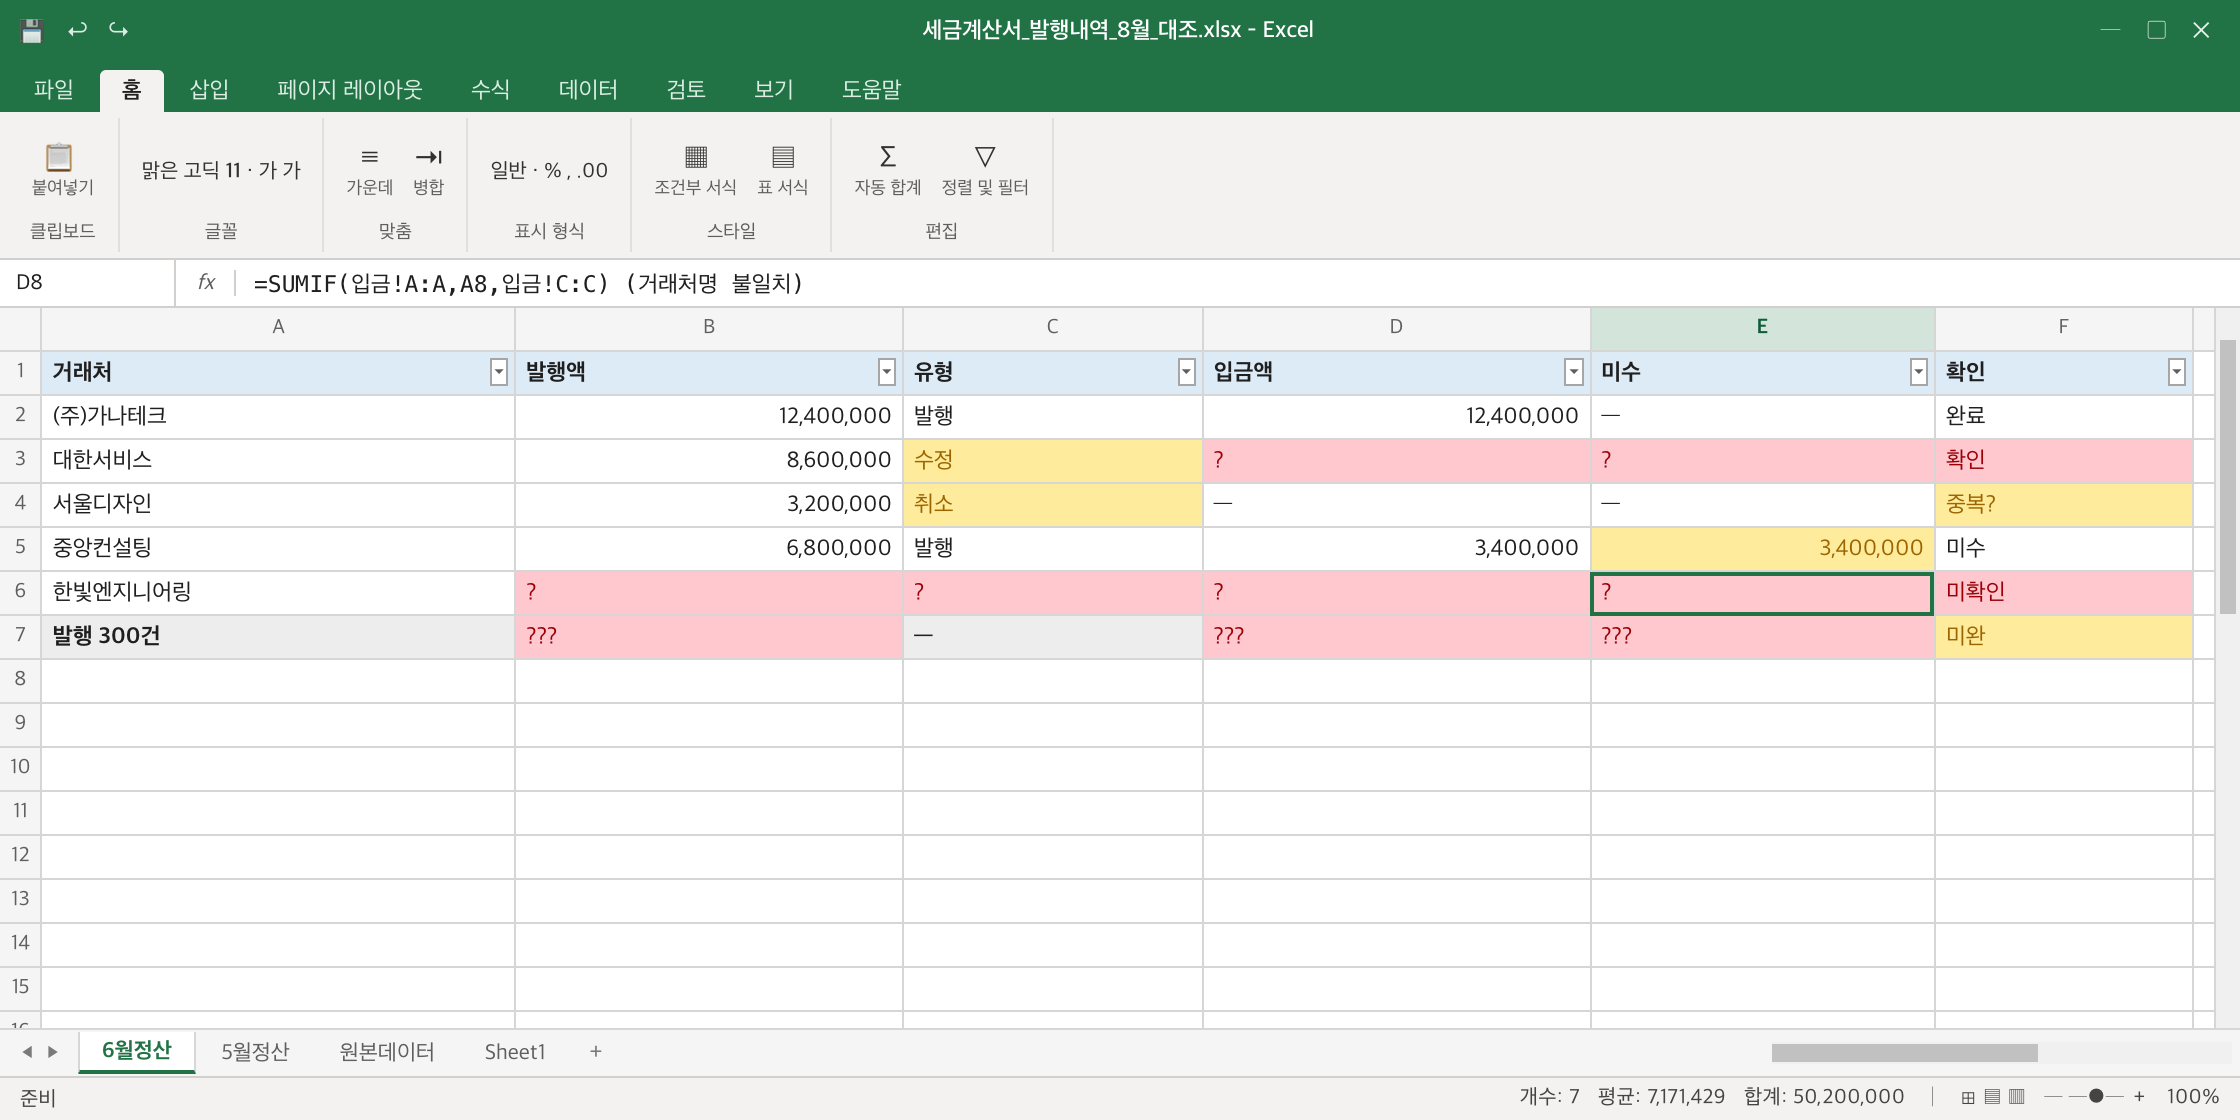The height and width of the screenshot is (1120, 2240).
Task: Click the 100% zoom level
Action: tap(2193, 1097)
